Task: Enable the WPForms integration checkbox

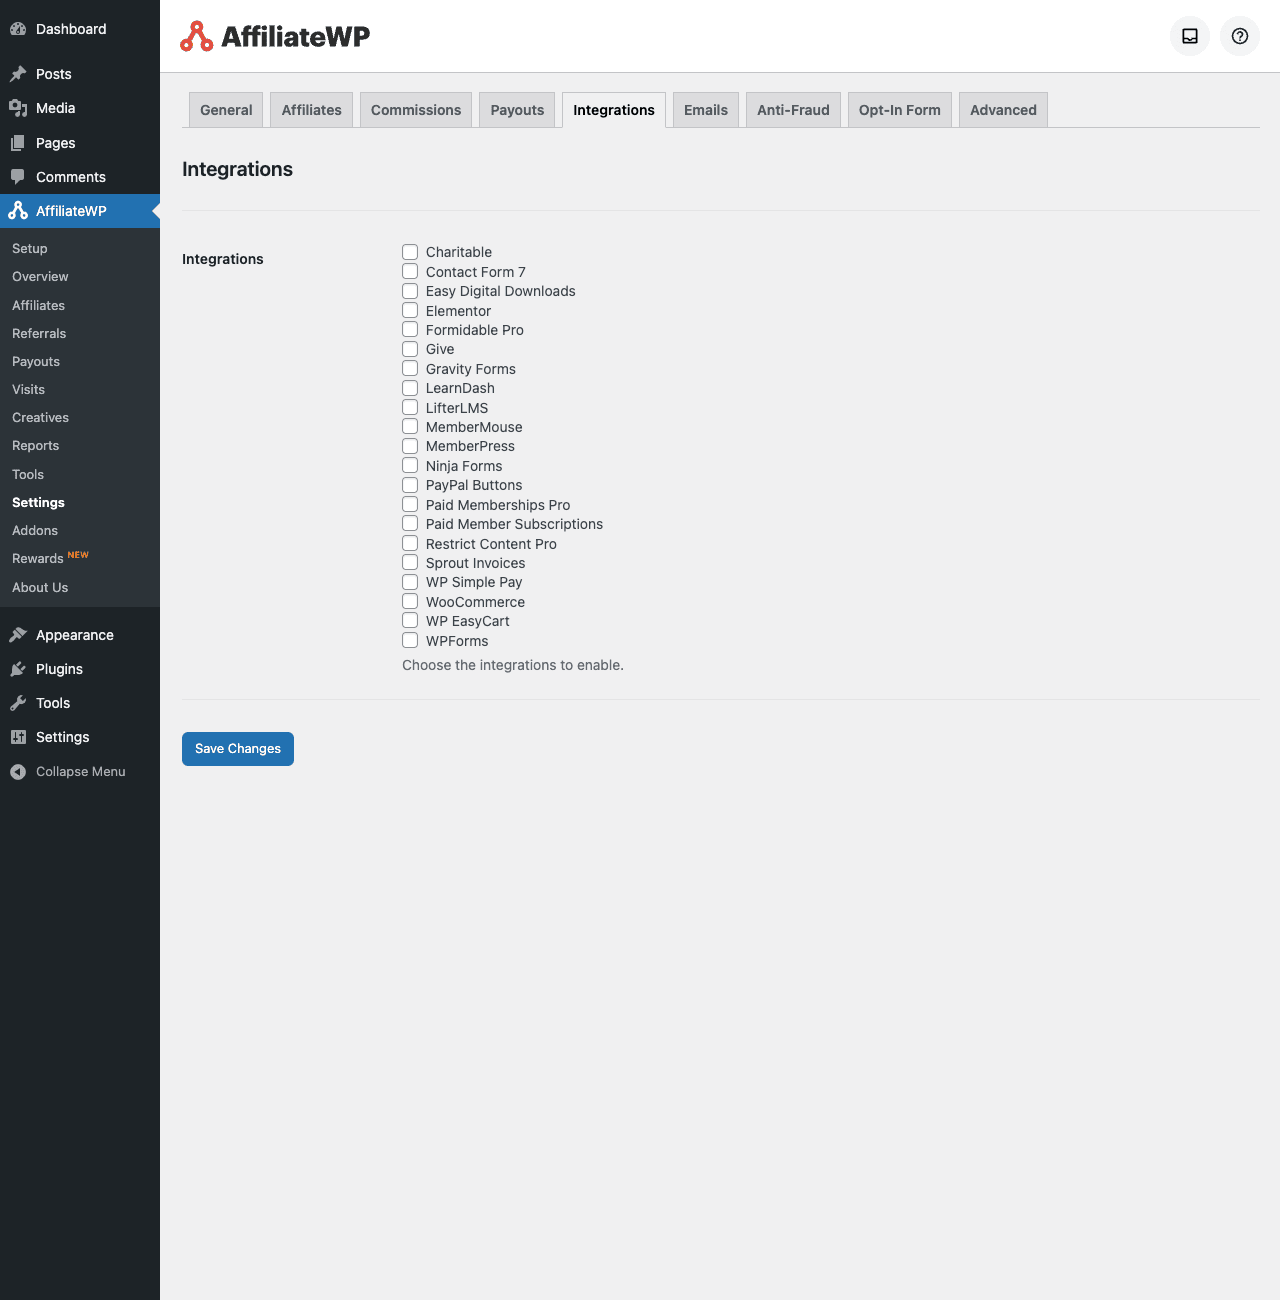Action: 410,640
